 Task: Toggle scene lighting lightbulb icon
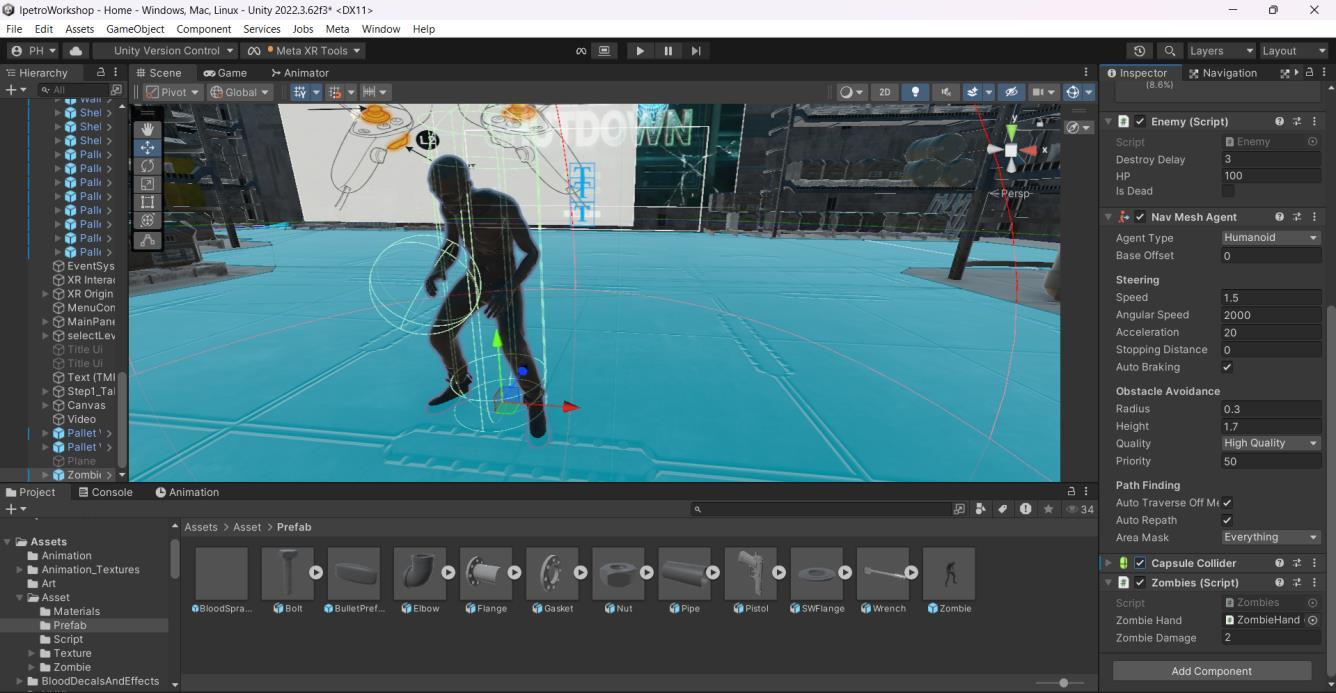pyautogui.click(x=915, y=92)
